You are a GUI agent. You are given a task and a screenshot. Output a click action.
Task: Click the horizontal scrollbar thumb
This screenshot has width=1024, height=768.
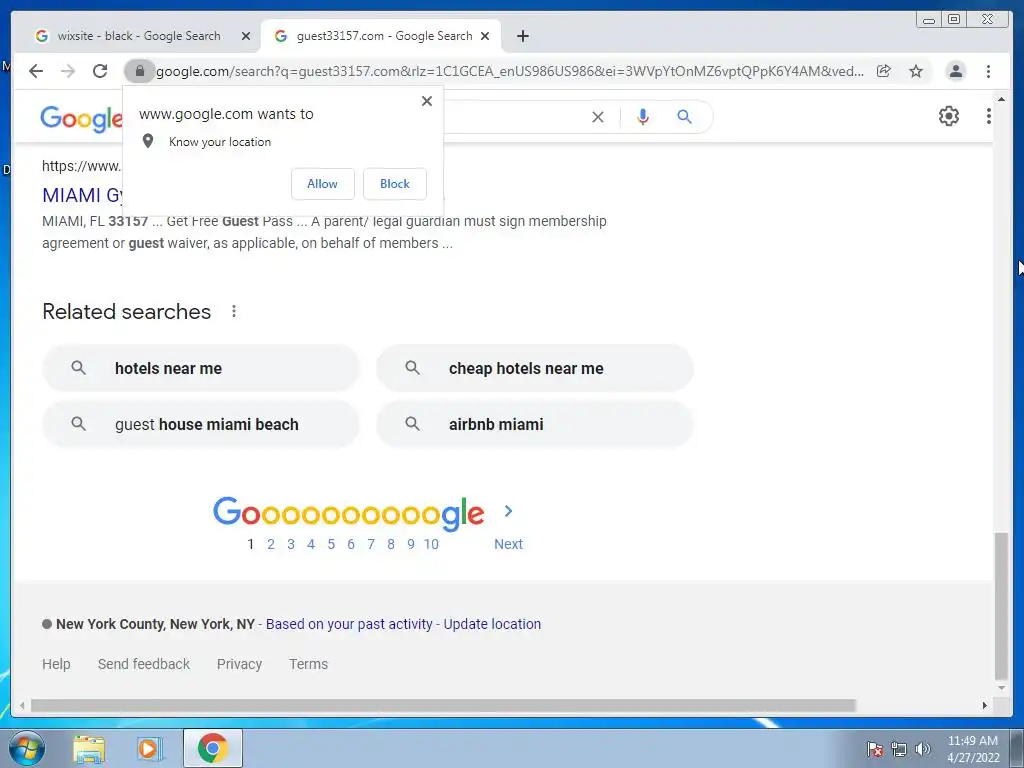pos(443,705)
